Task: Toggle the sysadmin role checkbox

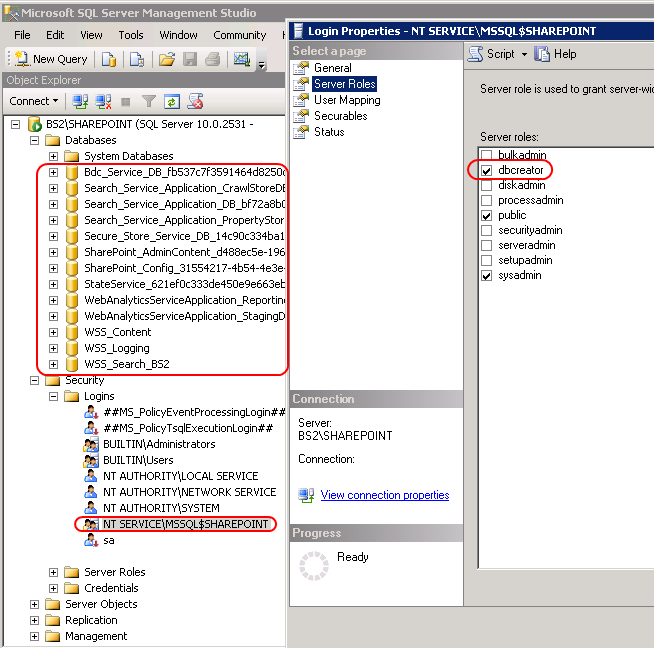Action: coord(487,275)
